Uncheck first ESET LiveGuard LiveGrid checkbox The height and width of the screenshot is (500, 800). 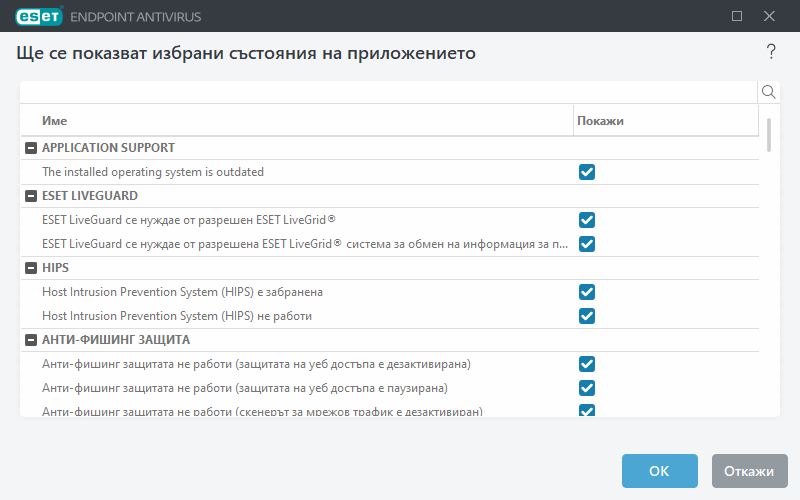pyautogui.click(x=587, y=220)
